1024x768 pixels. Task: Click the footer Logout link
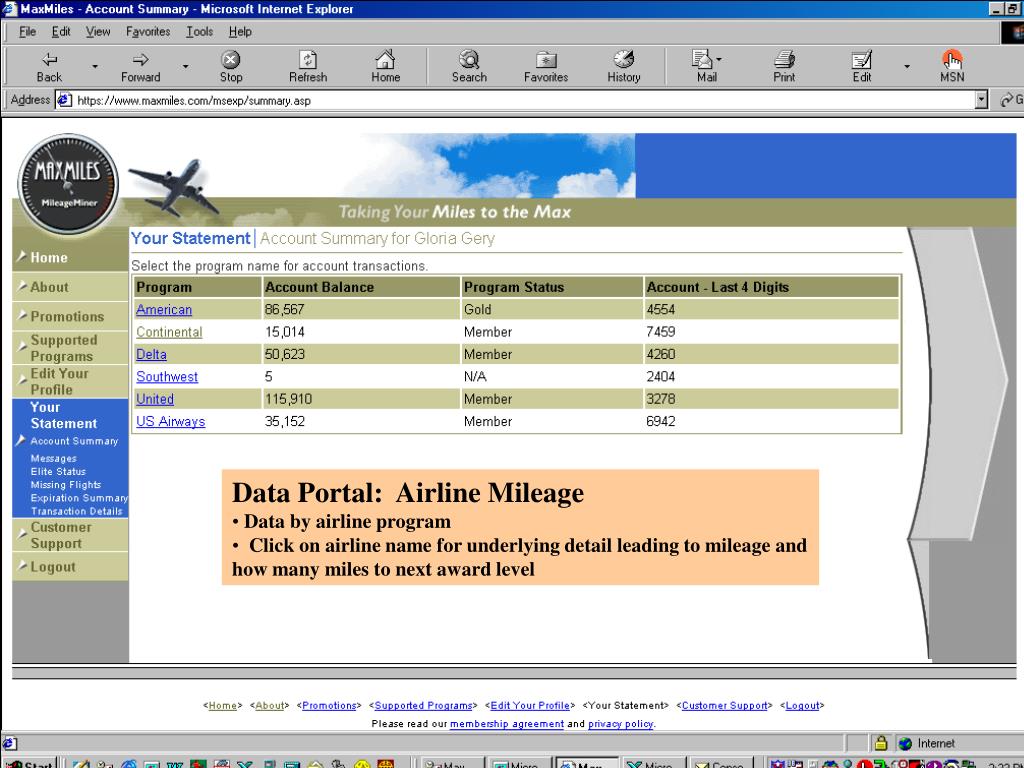pos(803,705)
